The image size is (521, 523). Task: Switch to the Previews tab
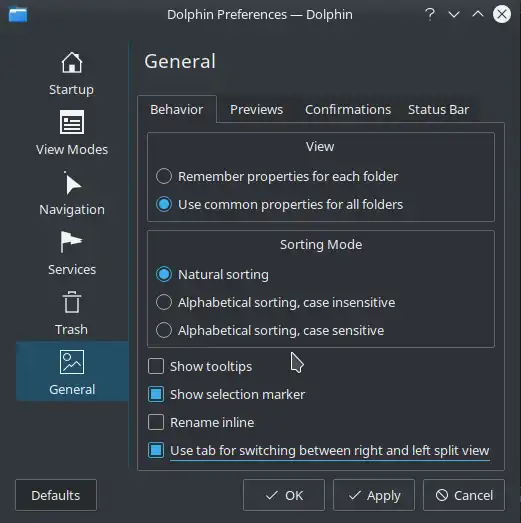coord(256,110)
